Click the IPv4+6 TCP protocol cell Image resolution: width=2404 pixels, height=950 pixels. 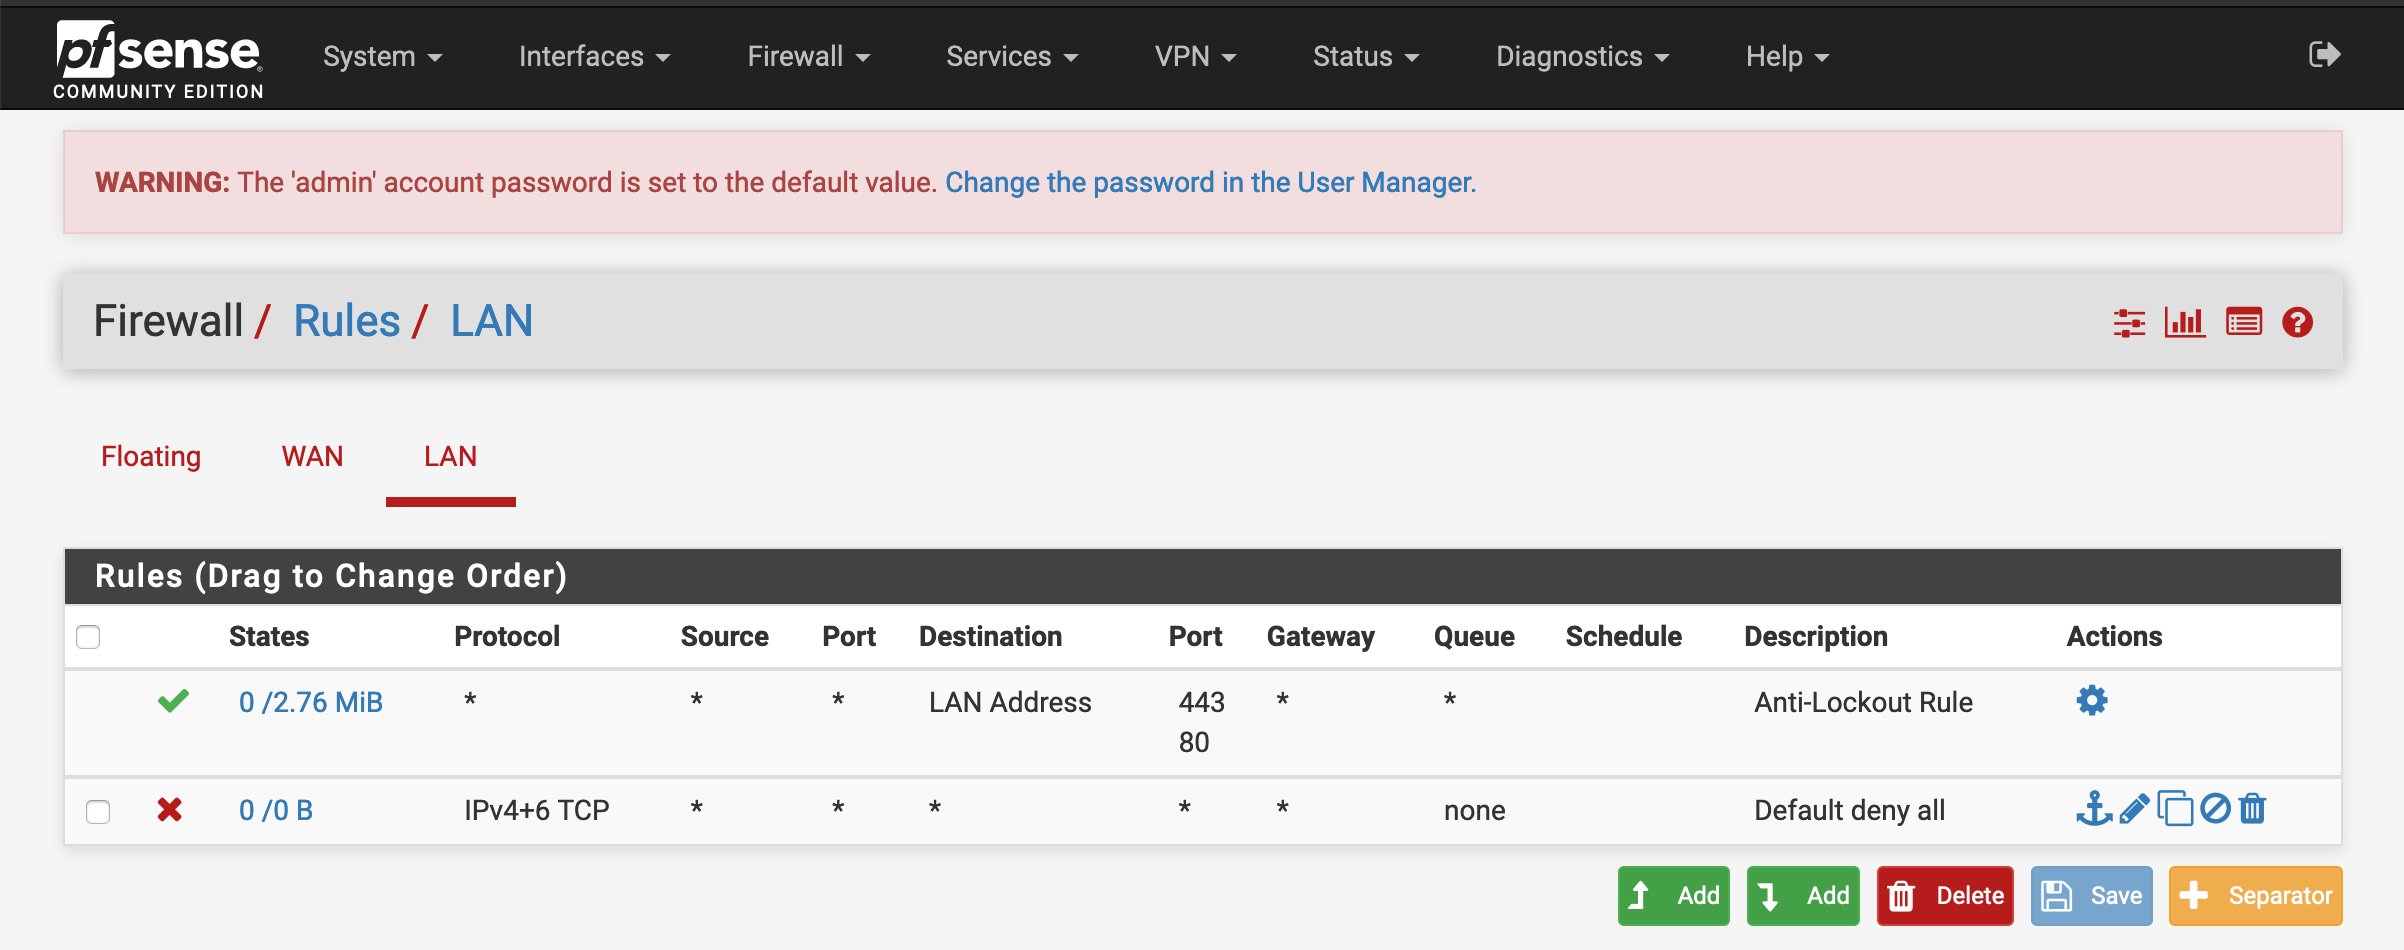537,810
